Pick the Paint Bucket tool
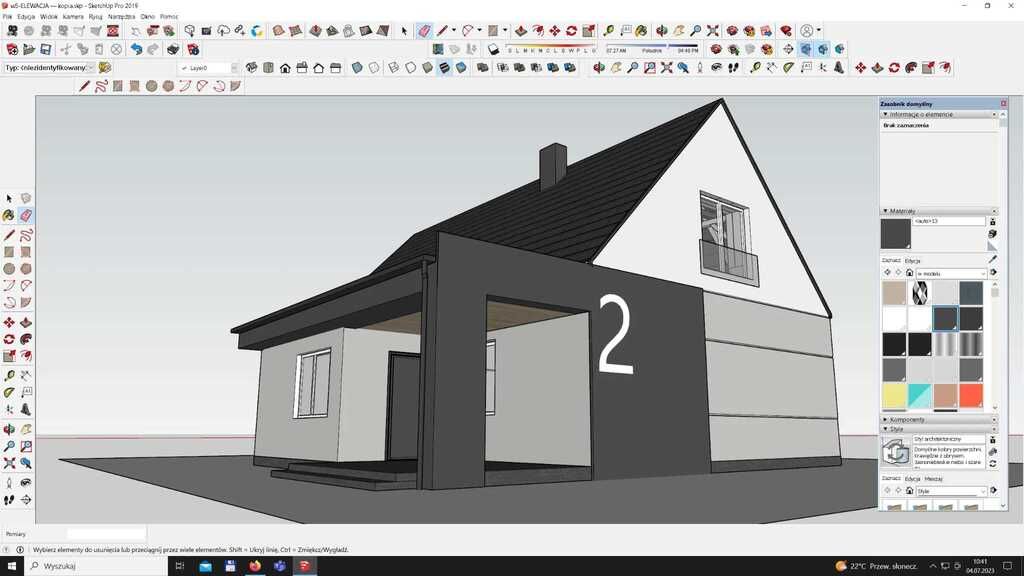Viewport: 1024px width, 576px height. pos(9,215)
